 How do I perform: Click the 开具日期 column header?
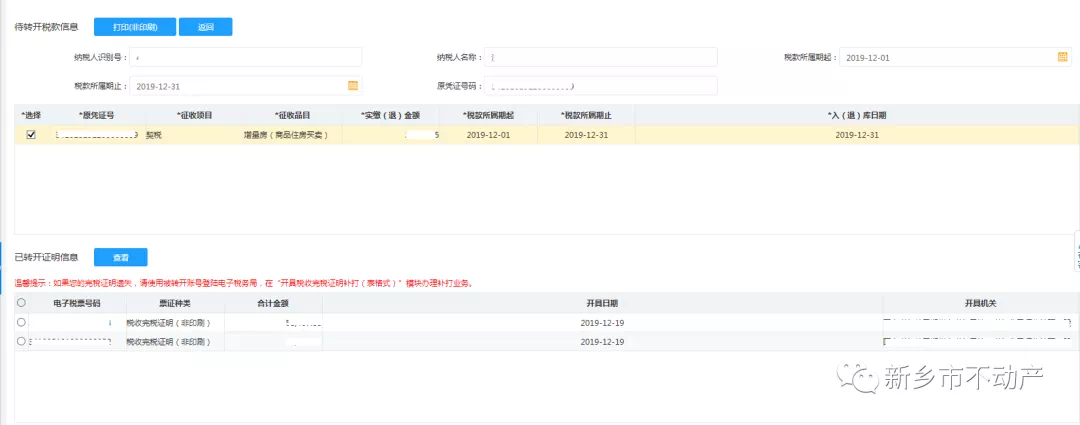coord(602,302)
